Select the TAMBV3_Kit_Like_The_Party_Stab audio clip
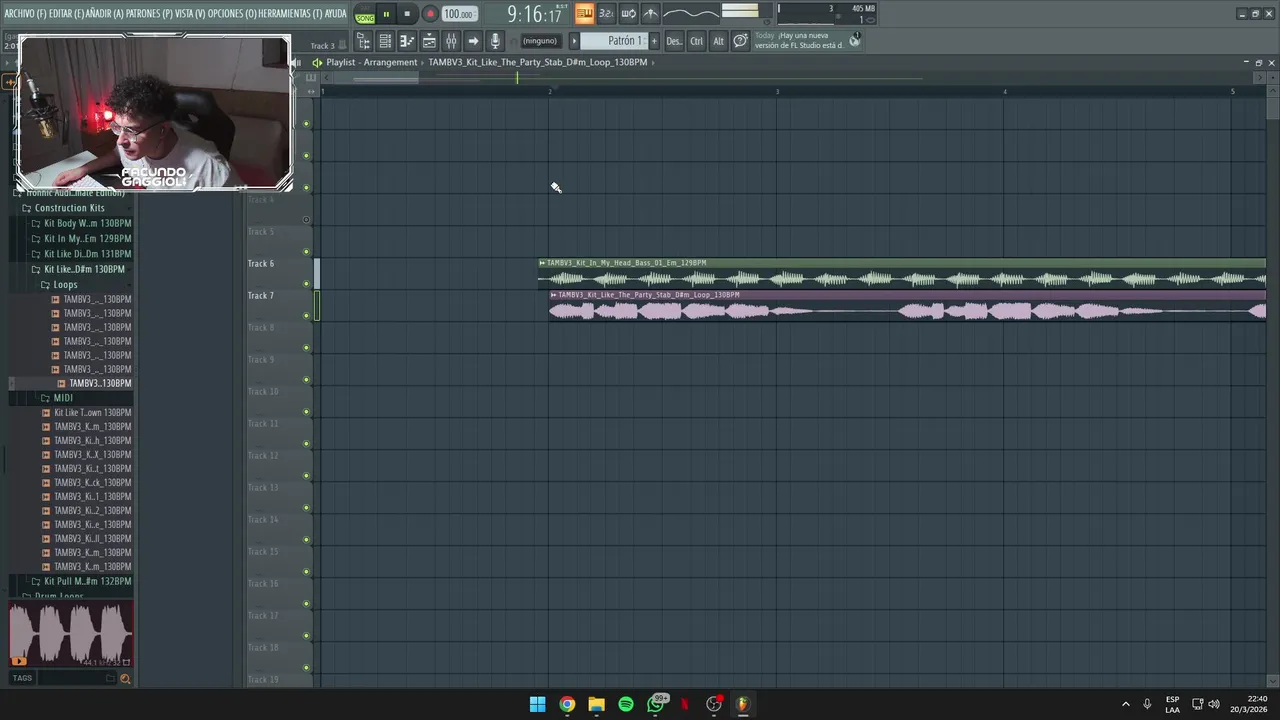The width and height of the screenshot is (1280, 720). (x=907, y=306)
